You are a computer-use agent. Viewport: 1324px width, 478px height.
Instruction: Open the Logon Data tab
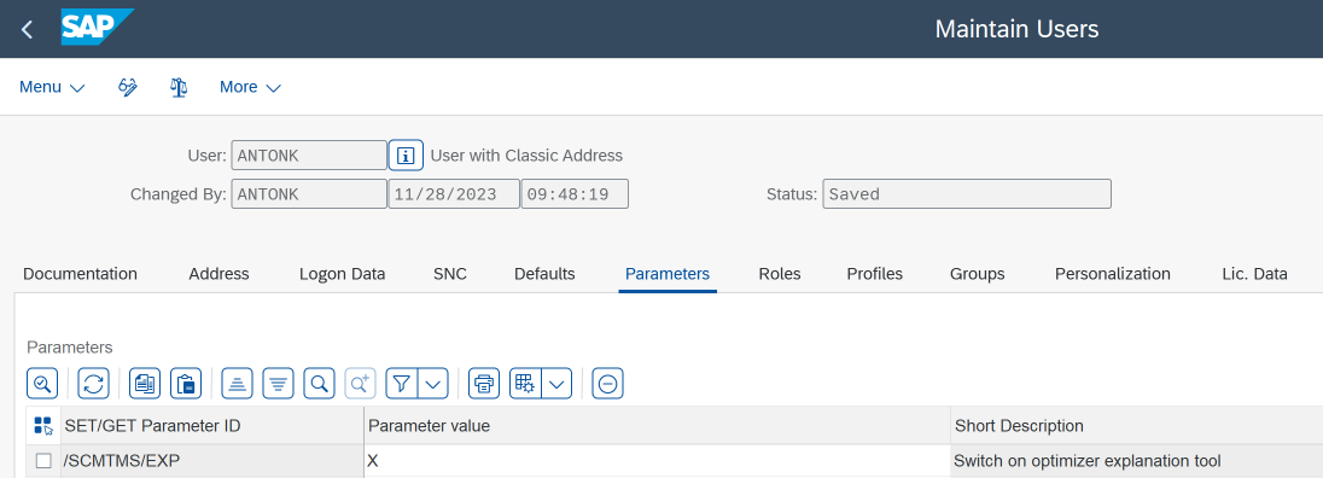pos(342,273)
